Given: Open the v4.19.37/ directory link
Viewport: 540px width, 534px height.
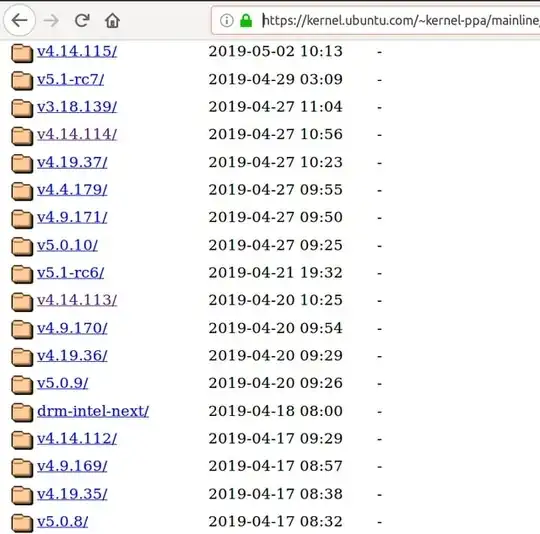Looking at the screenshot, I should tap(72, 162).
